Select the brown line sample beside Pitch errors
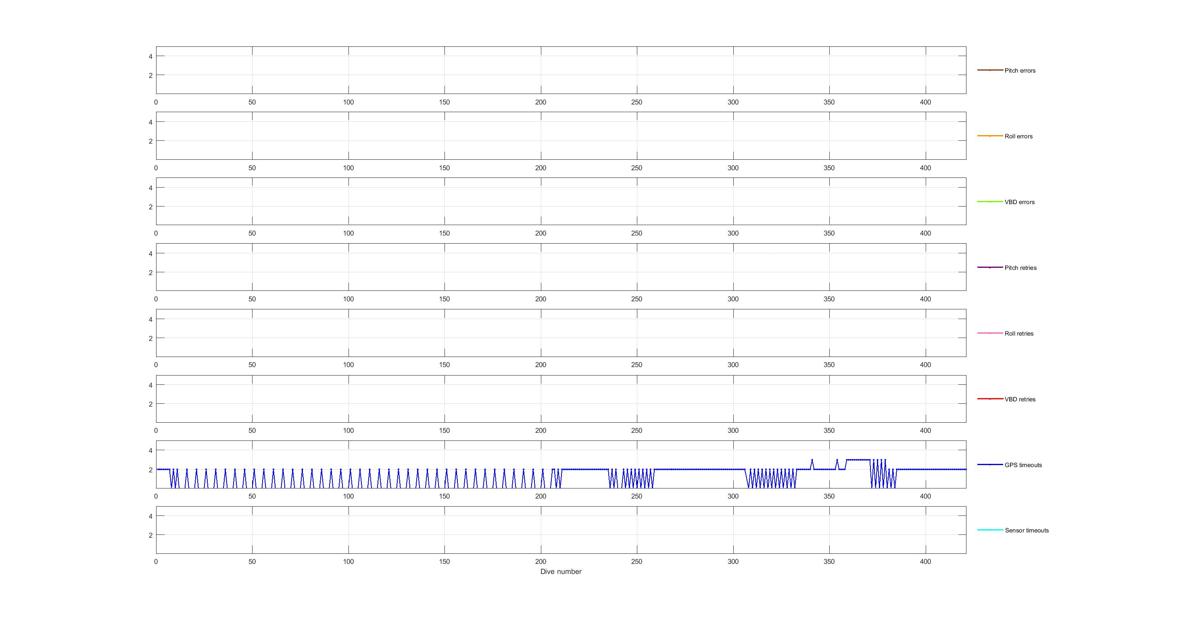This screenshot has width=1200, height=622. 990,70
